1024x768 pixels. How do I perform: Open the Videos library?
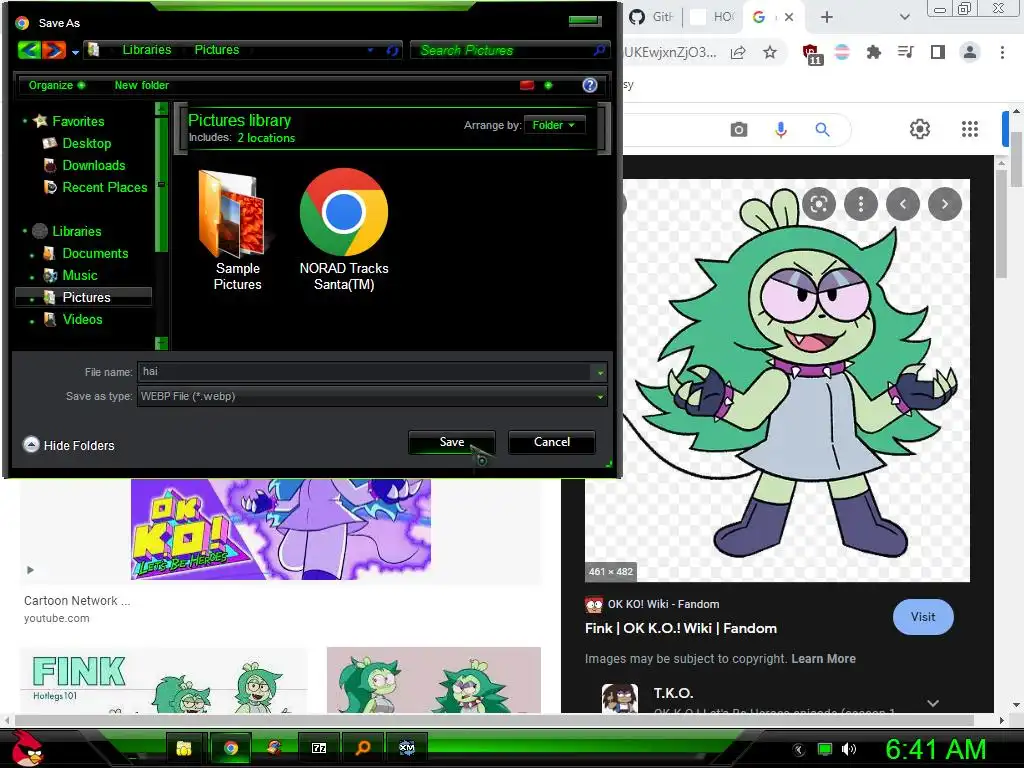point(82,319)
